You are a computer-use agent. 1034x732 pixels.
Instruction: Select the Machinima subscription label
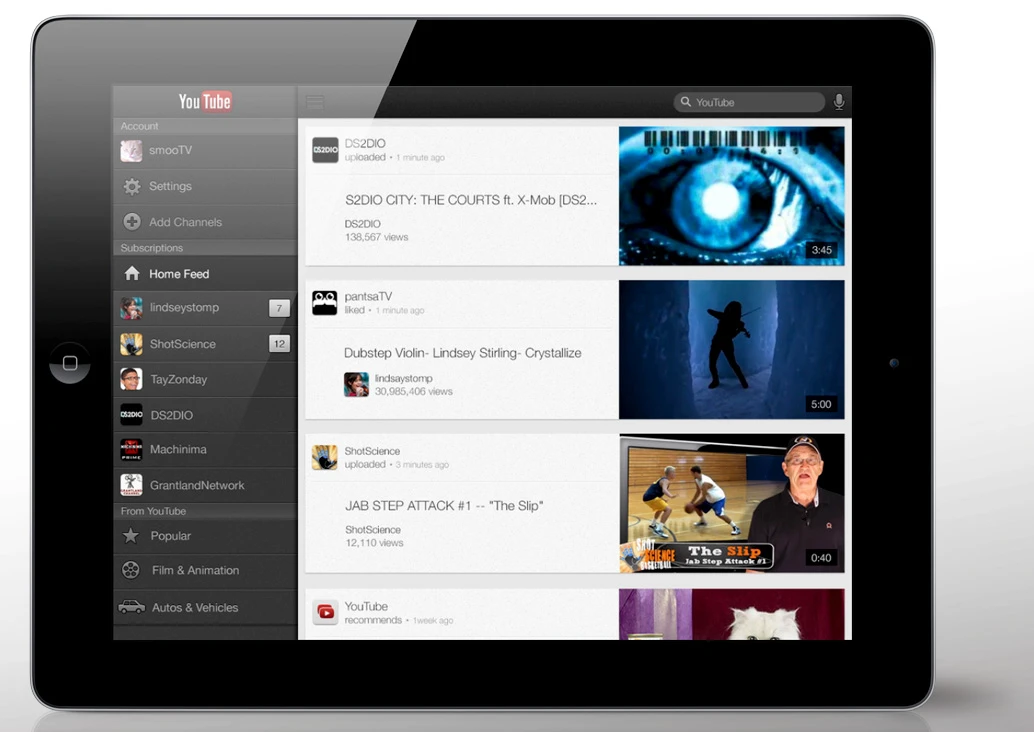(178, 449)
